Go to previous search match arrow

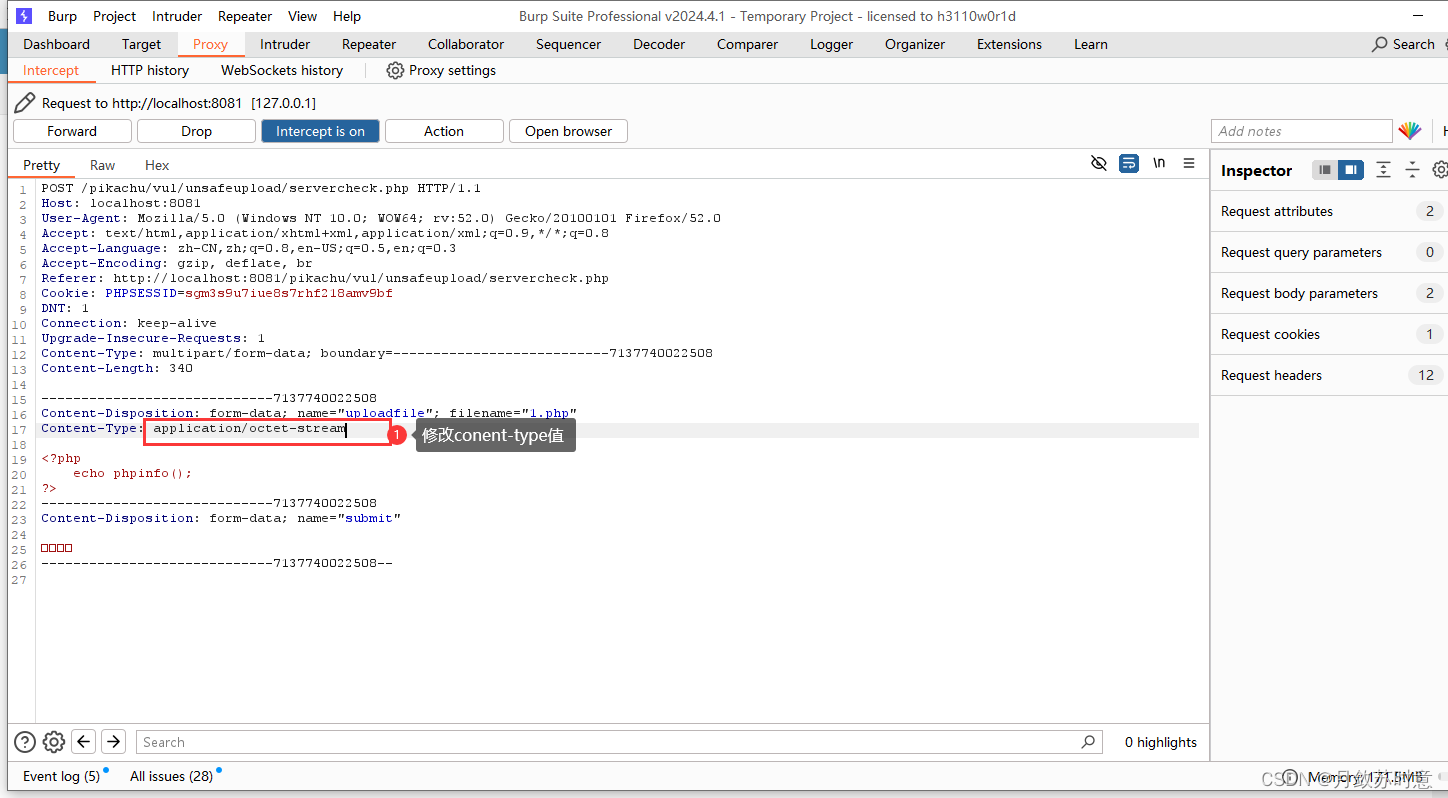pos(84,741)
